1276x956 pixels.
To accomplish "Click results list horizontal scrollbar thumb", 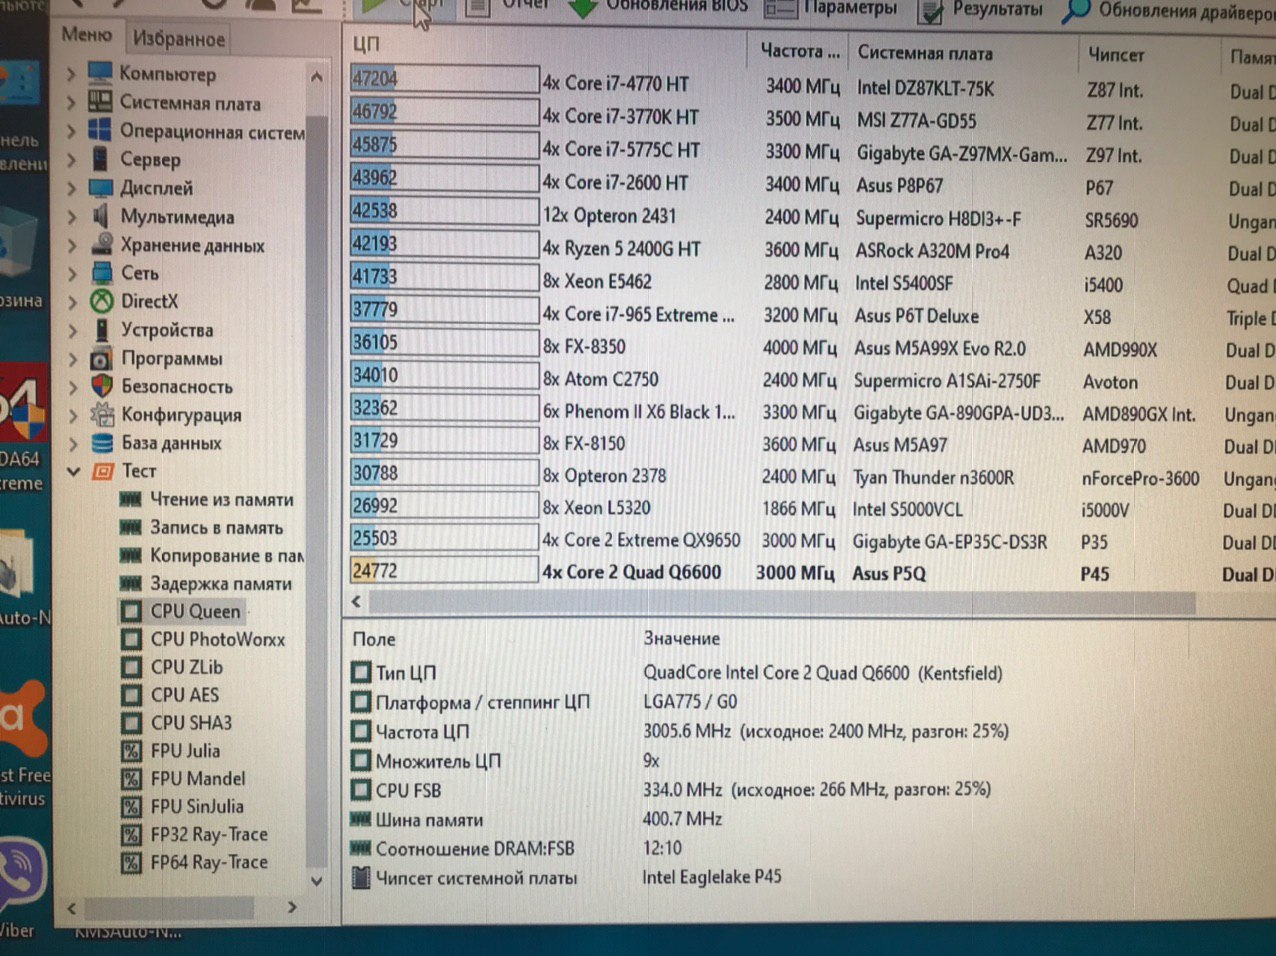I will tap(782, 602).
